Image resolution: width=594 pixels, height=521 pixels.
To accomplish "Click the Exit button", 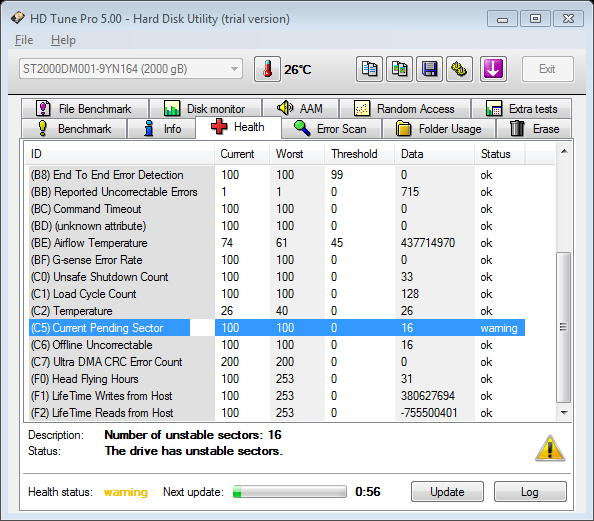I will pos(547,69).
